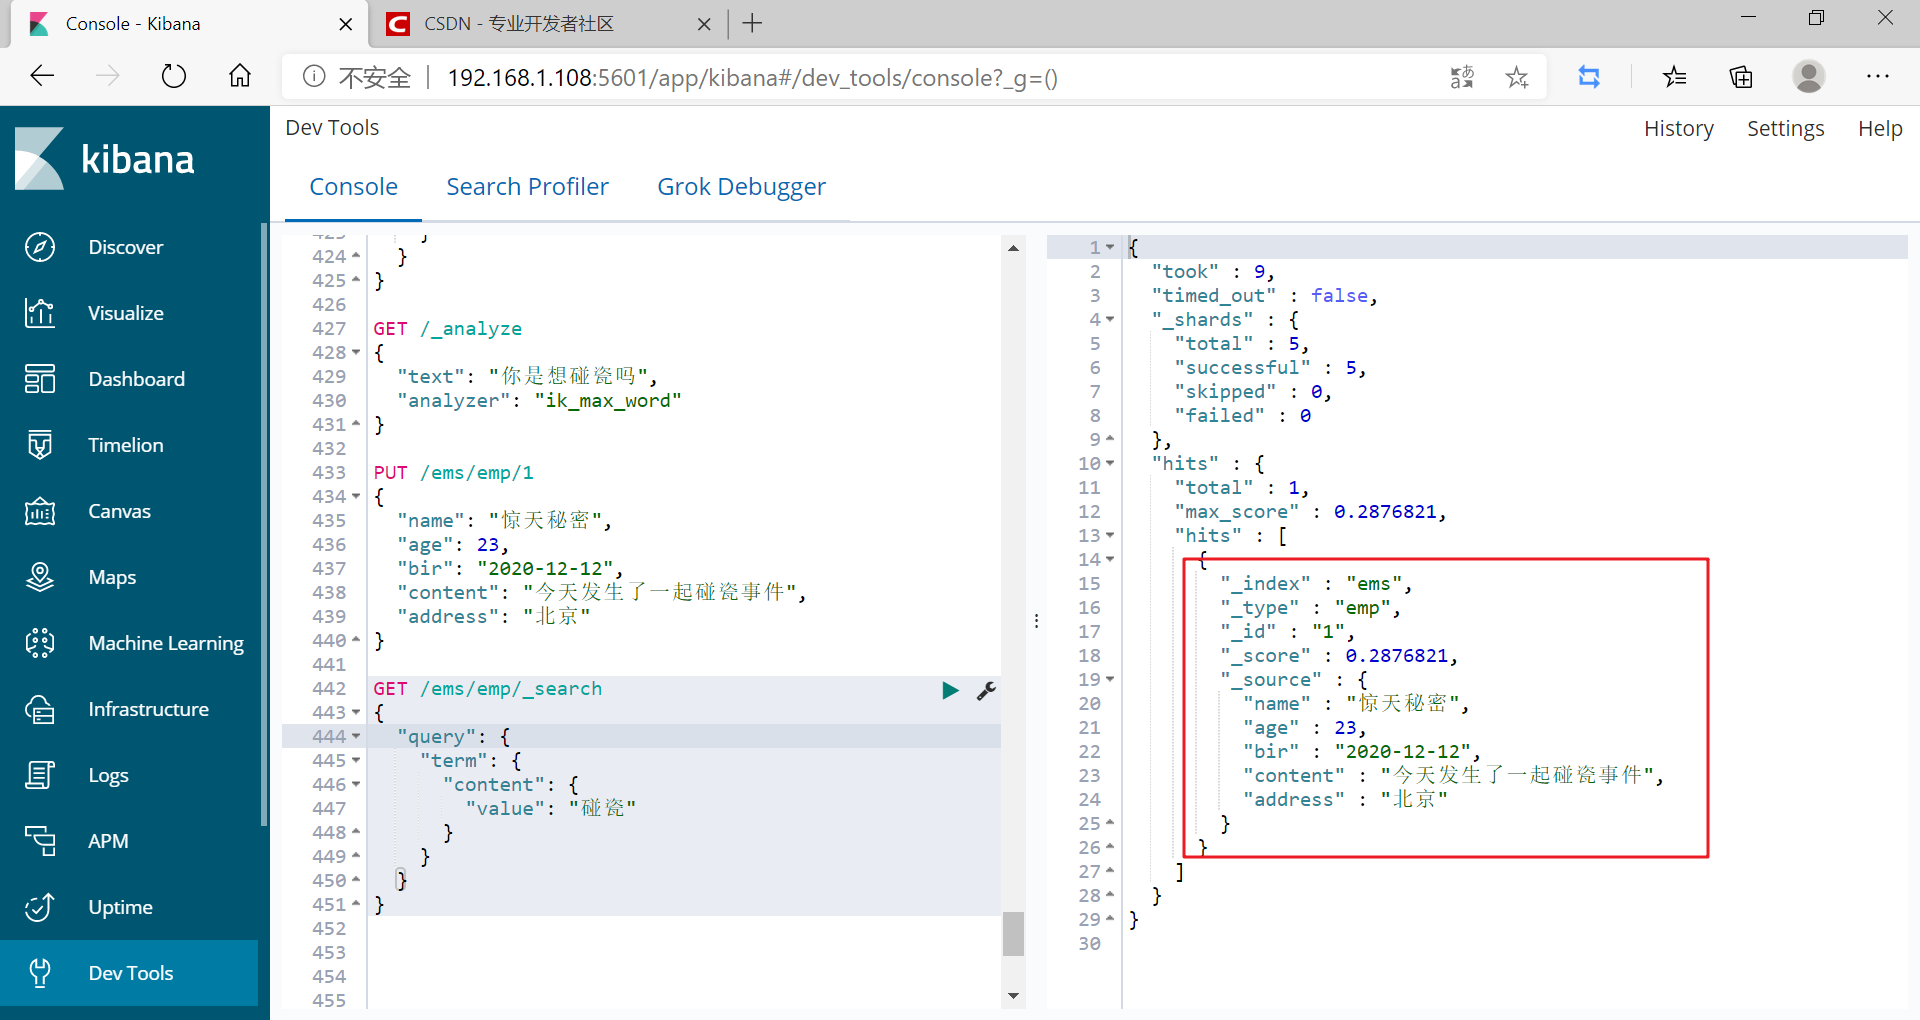1920x1020 pixels.
Task: Switch to the Search Profiler tab
Action: coord(527,187)
